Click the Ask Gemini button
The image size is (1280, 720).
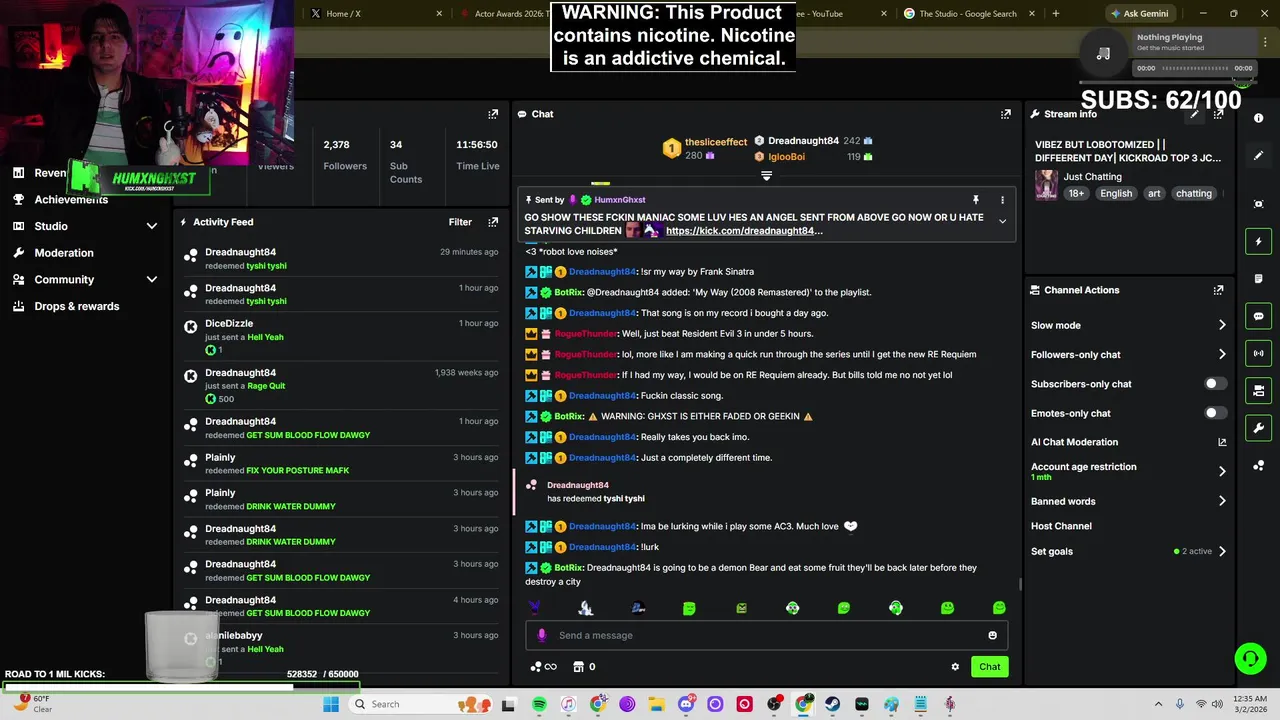1139,14
